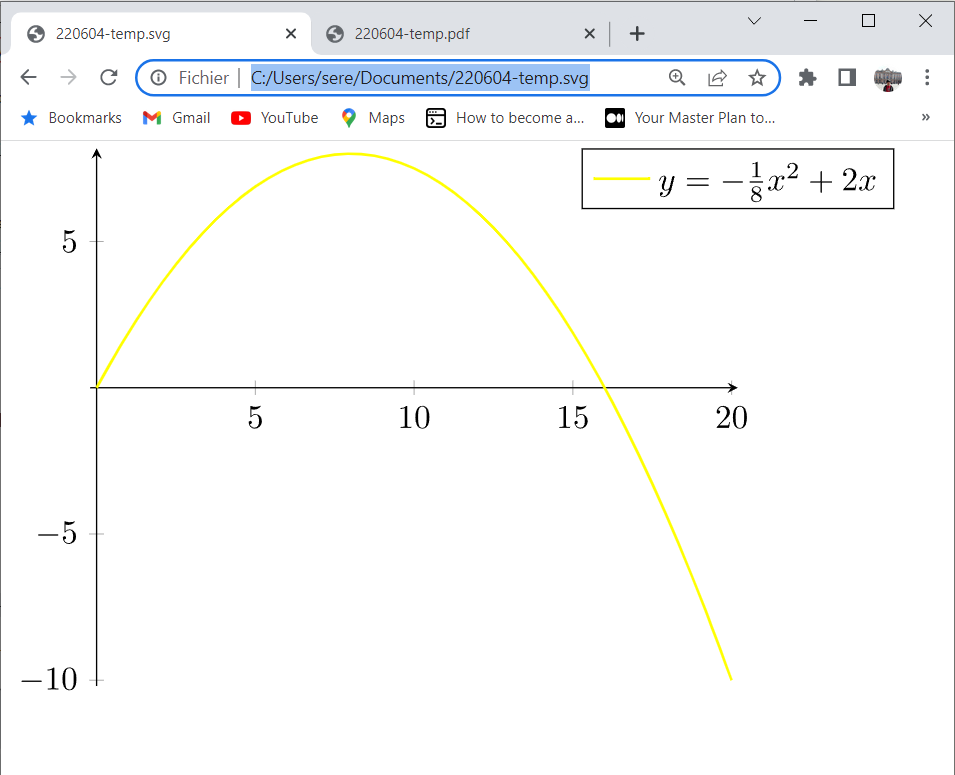The image size is (955, 775).
Task: Open the zoom magnifier icon in address bar
Action: coord(677,78)
